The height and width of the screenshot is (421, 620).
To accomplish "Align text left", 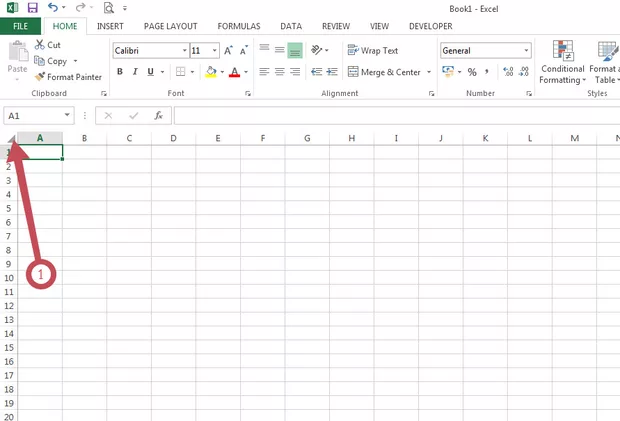I will coord(264,72).
